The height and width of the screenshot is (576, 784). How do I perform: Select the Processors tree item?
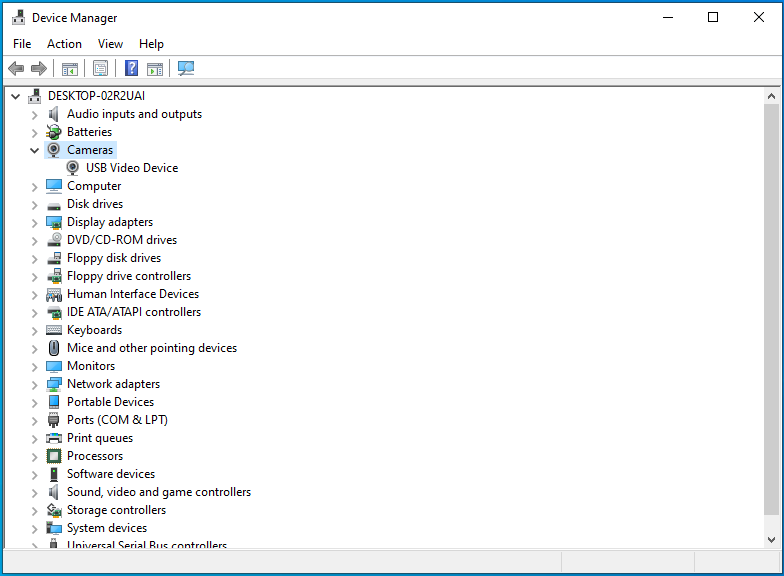[x=95, y=456]
